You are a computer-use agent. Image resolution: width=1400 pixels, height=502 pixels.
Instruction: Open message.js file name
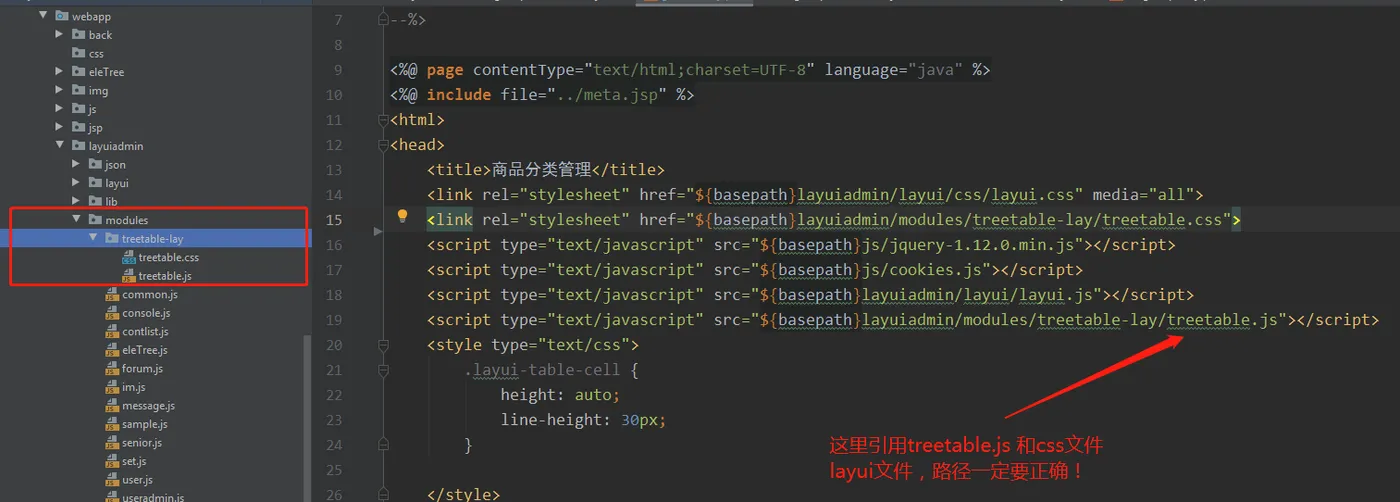148,405
